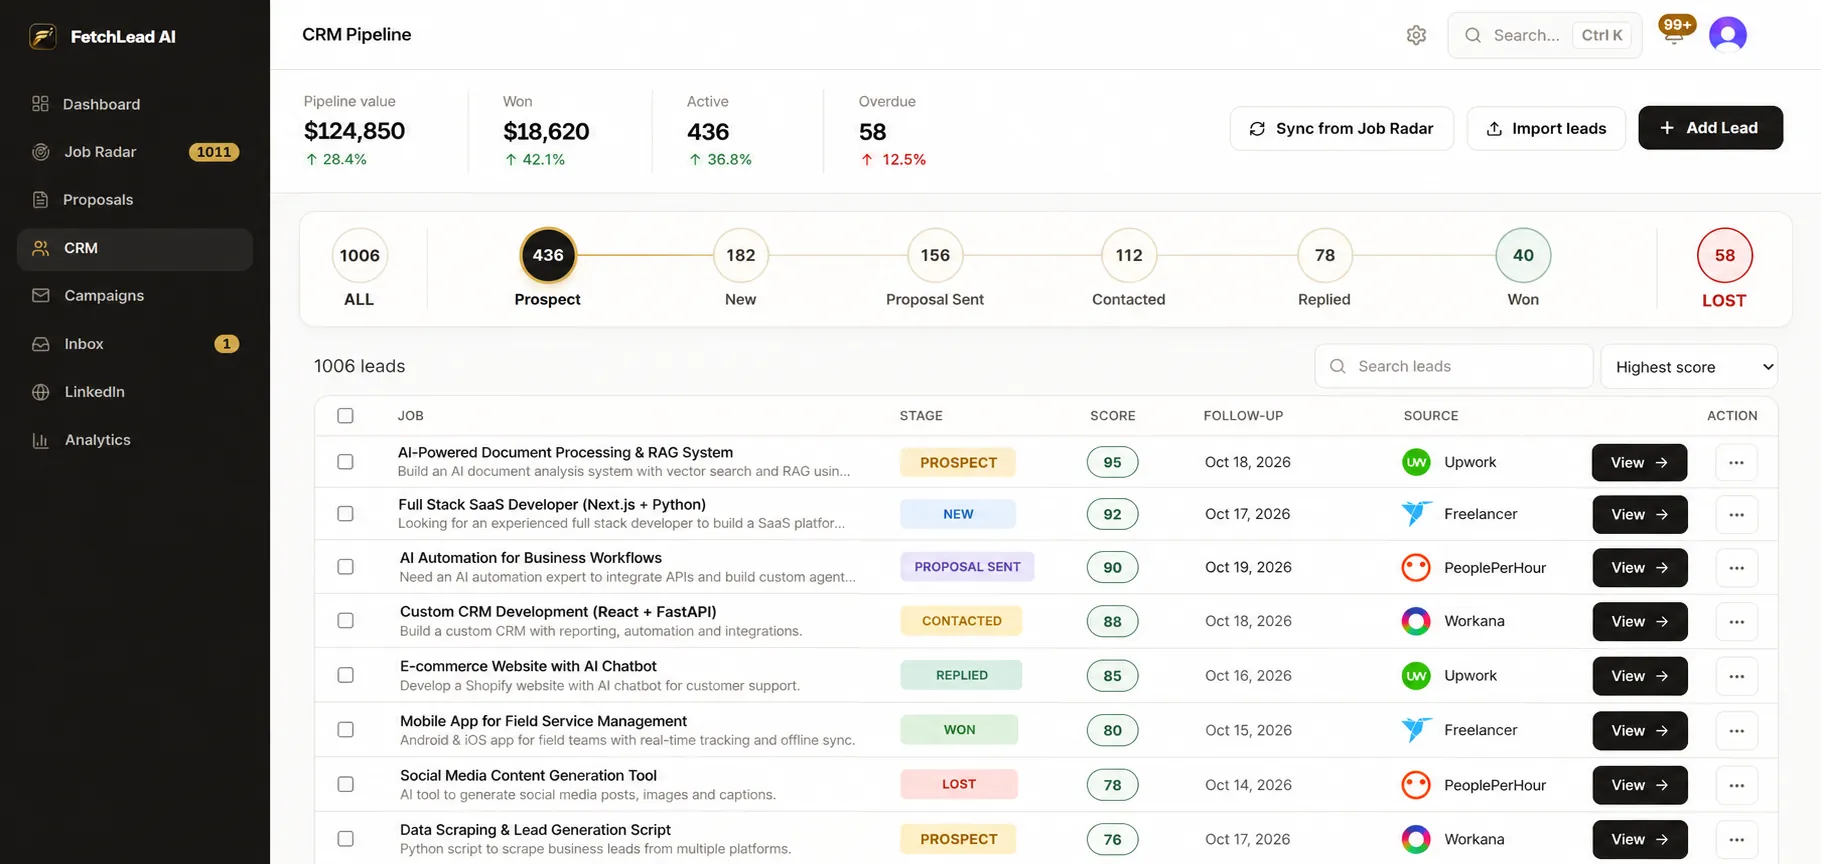Open the three-dot menu for AI-Powered Document Processing
The width and height of the screenshot is (1821, 864).
1736,462
